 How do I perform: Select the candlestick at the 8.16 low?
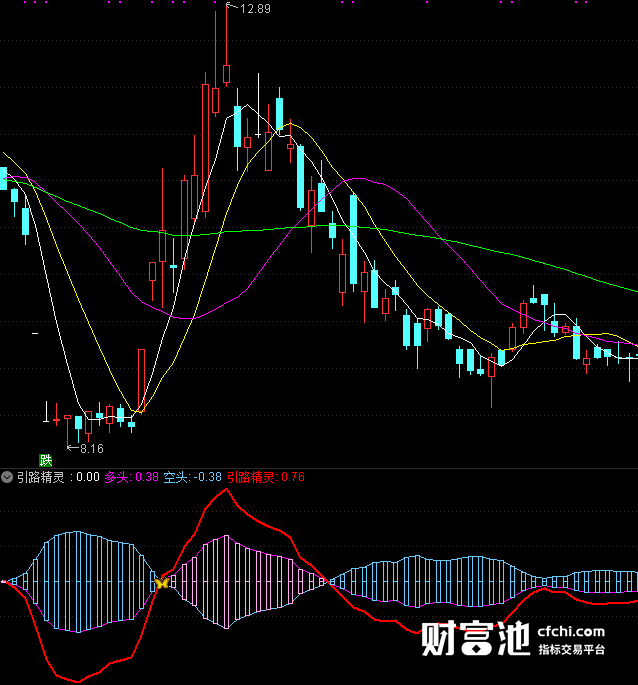point(67,430)
